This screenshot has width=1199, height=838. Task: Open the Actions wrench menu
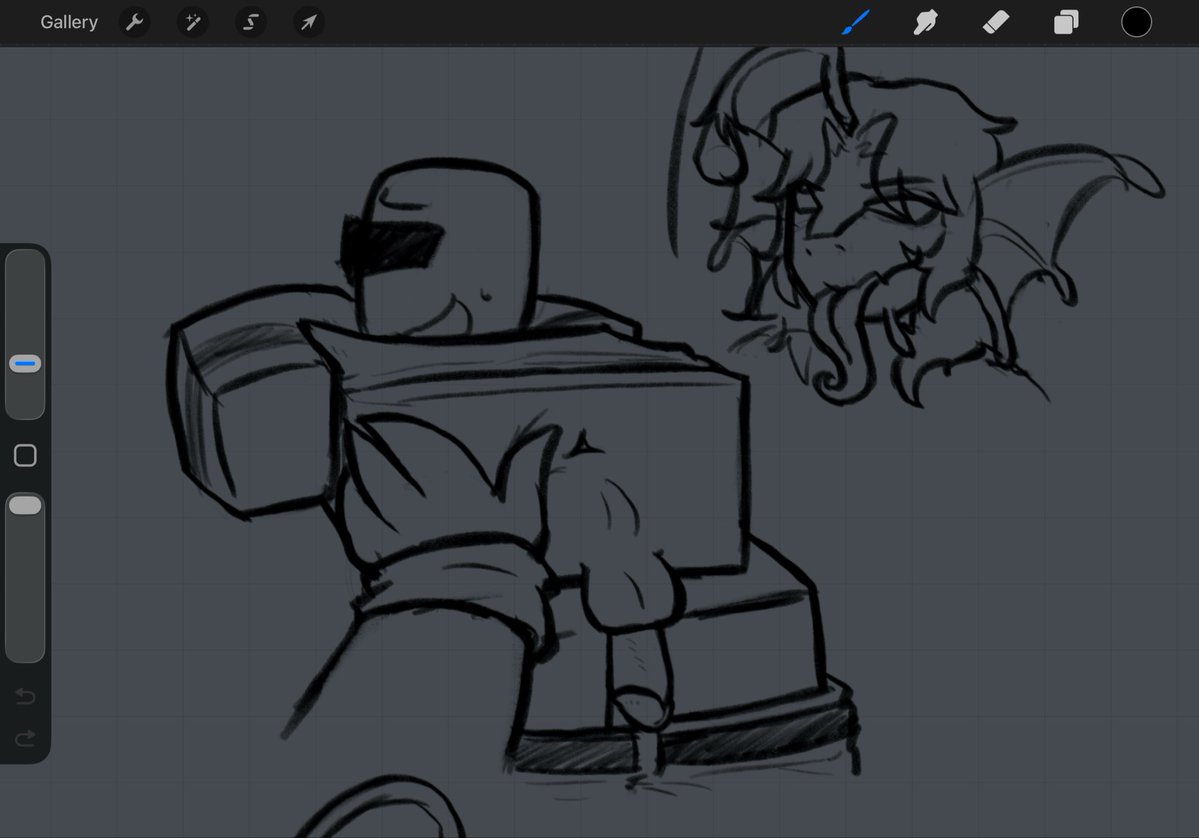tap(135, 22)
